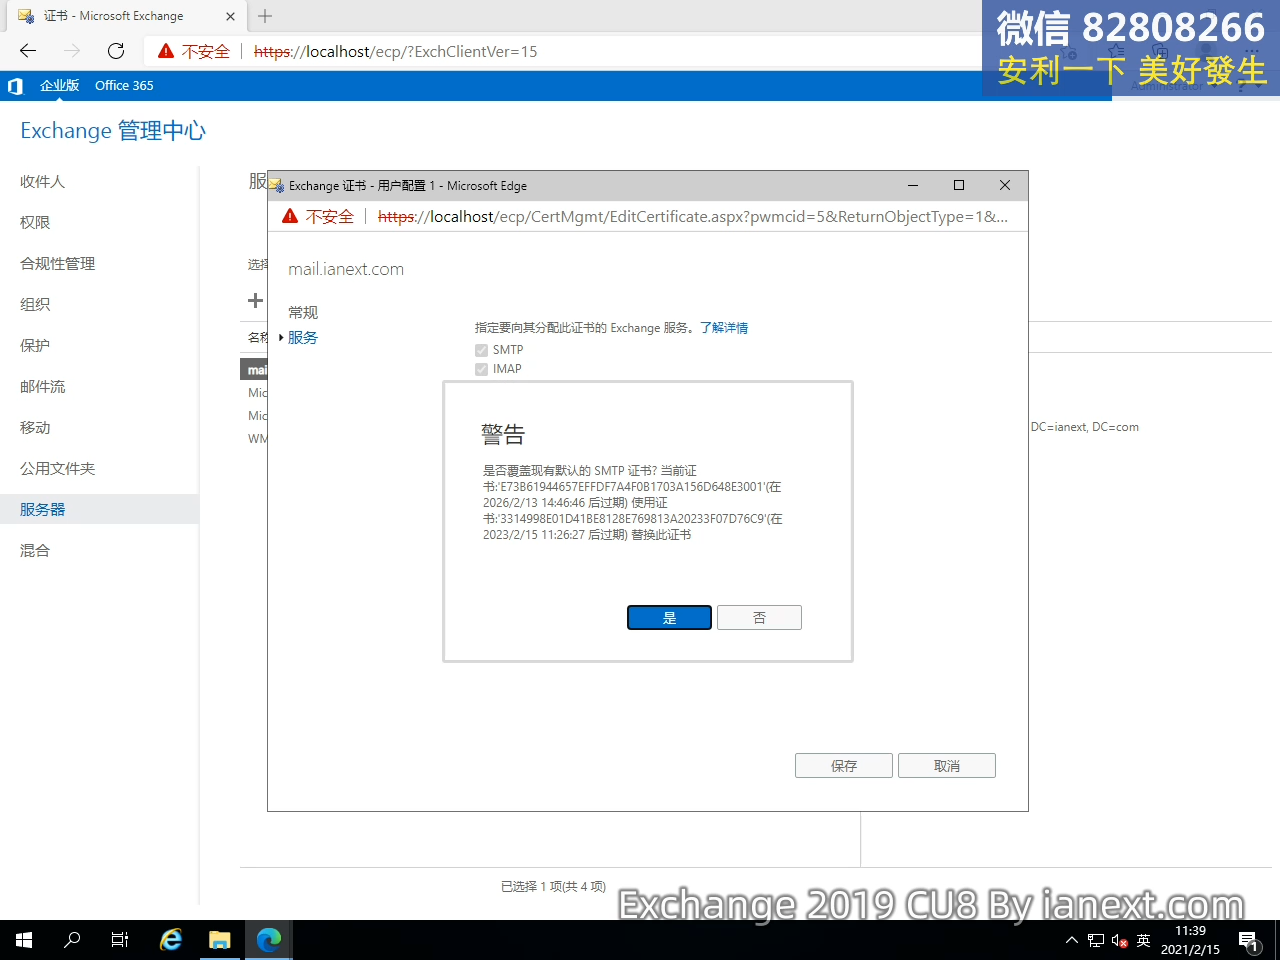Show hidden tray icons chevron
This screenshot has height=960, width=1280.
click(x=1072, y=940)
